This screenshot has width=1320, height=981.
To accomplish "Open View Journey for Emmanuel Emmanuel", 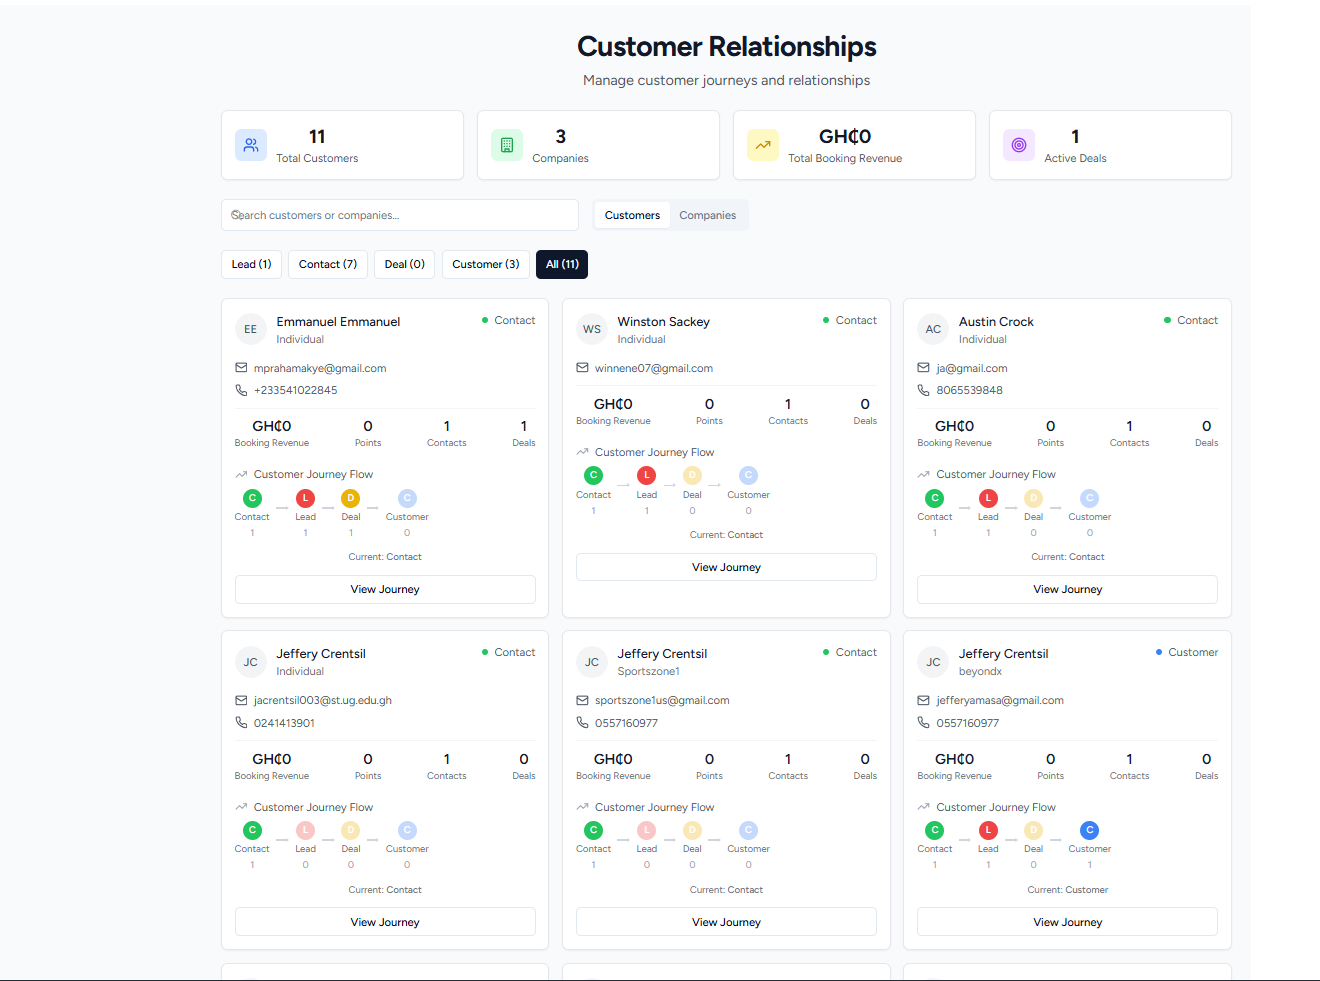I will coord(385,589).
